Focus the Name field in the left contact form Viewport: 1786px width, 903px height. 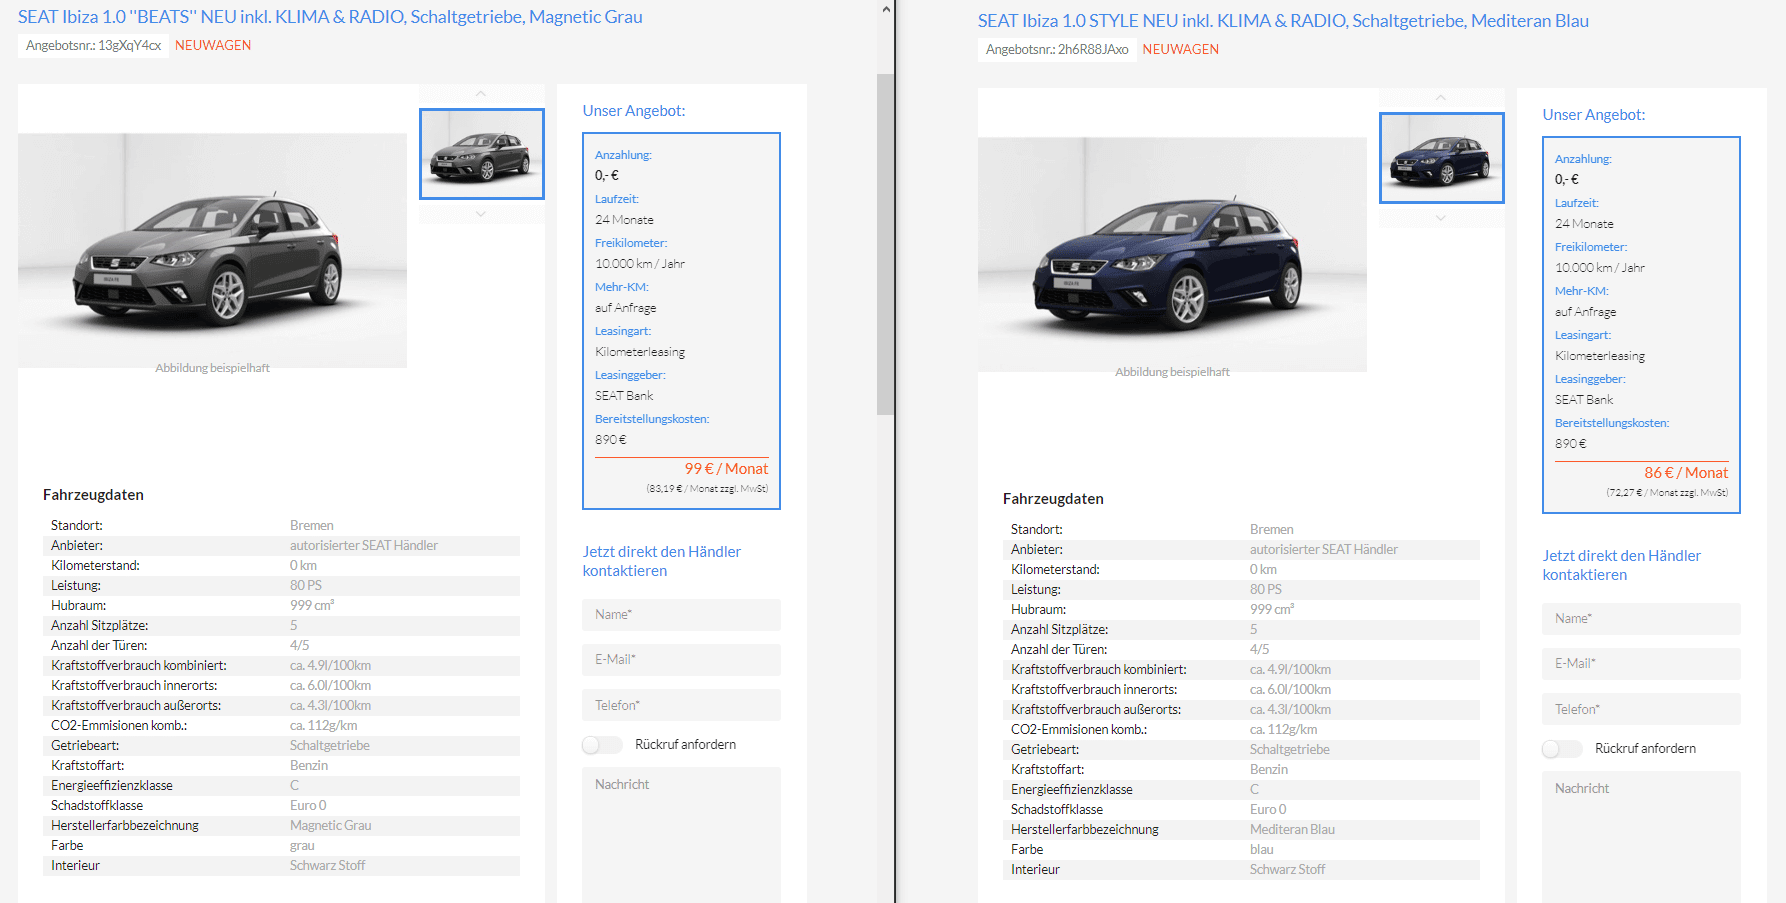[681, 615]
